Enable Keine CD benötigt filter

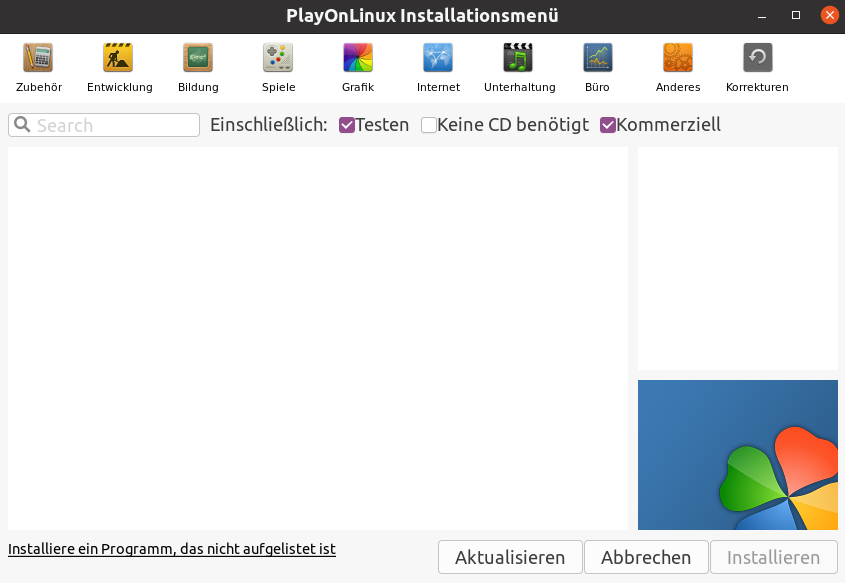429,125
